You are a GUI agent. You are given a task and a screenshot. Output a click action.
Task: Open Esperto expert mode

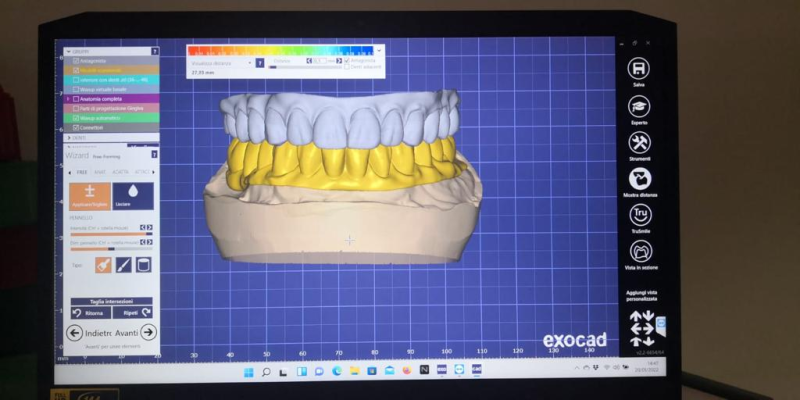point(638,104)
